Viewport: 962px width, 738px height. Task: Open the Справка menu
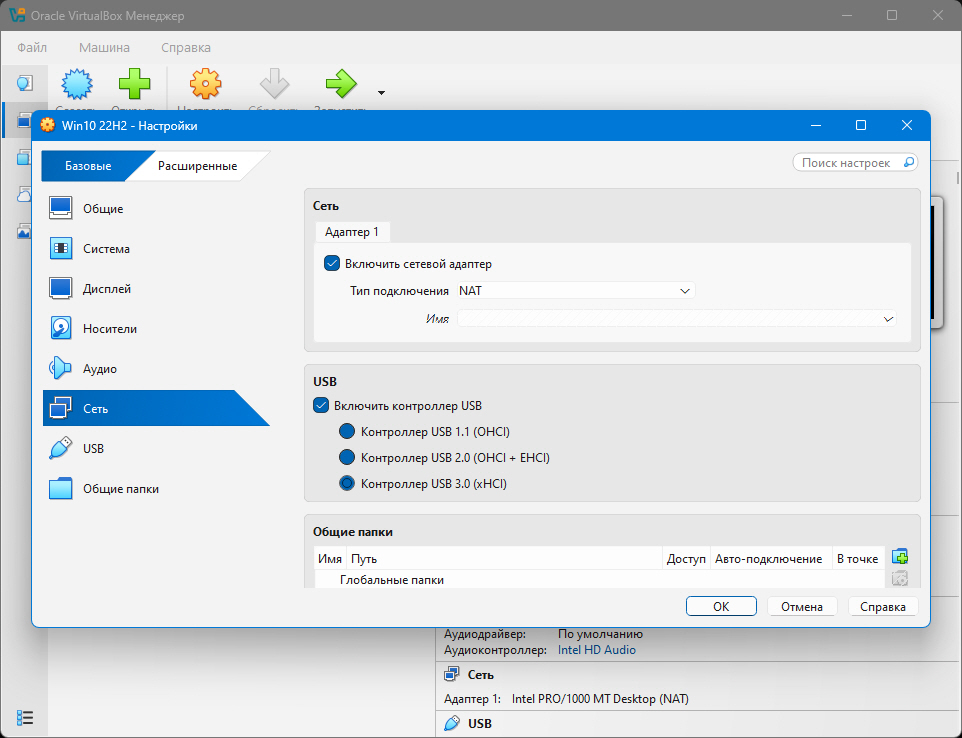(186, 47)
